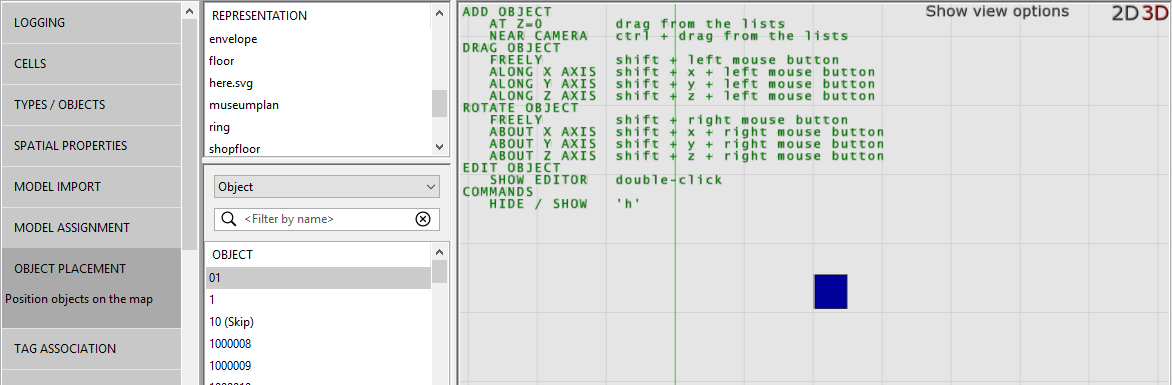
Task: Click the search magnifier icon
Action: pyautogui.click(x=228, y=219)
